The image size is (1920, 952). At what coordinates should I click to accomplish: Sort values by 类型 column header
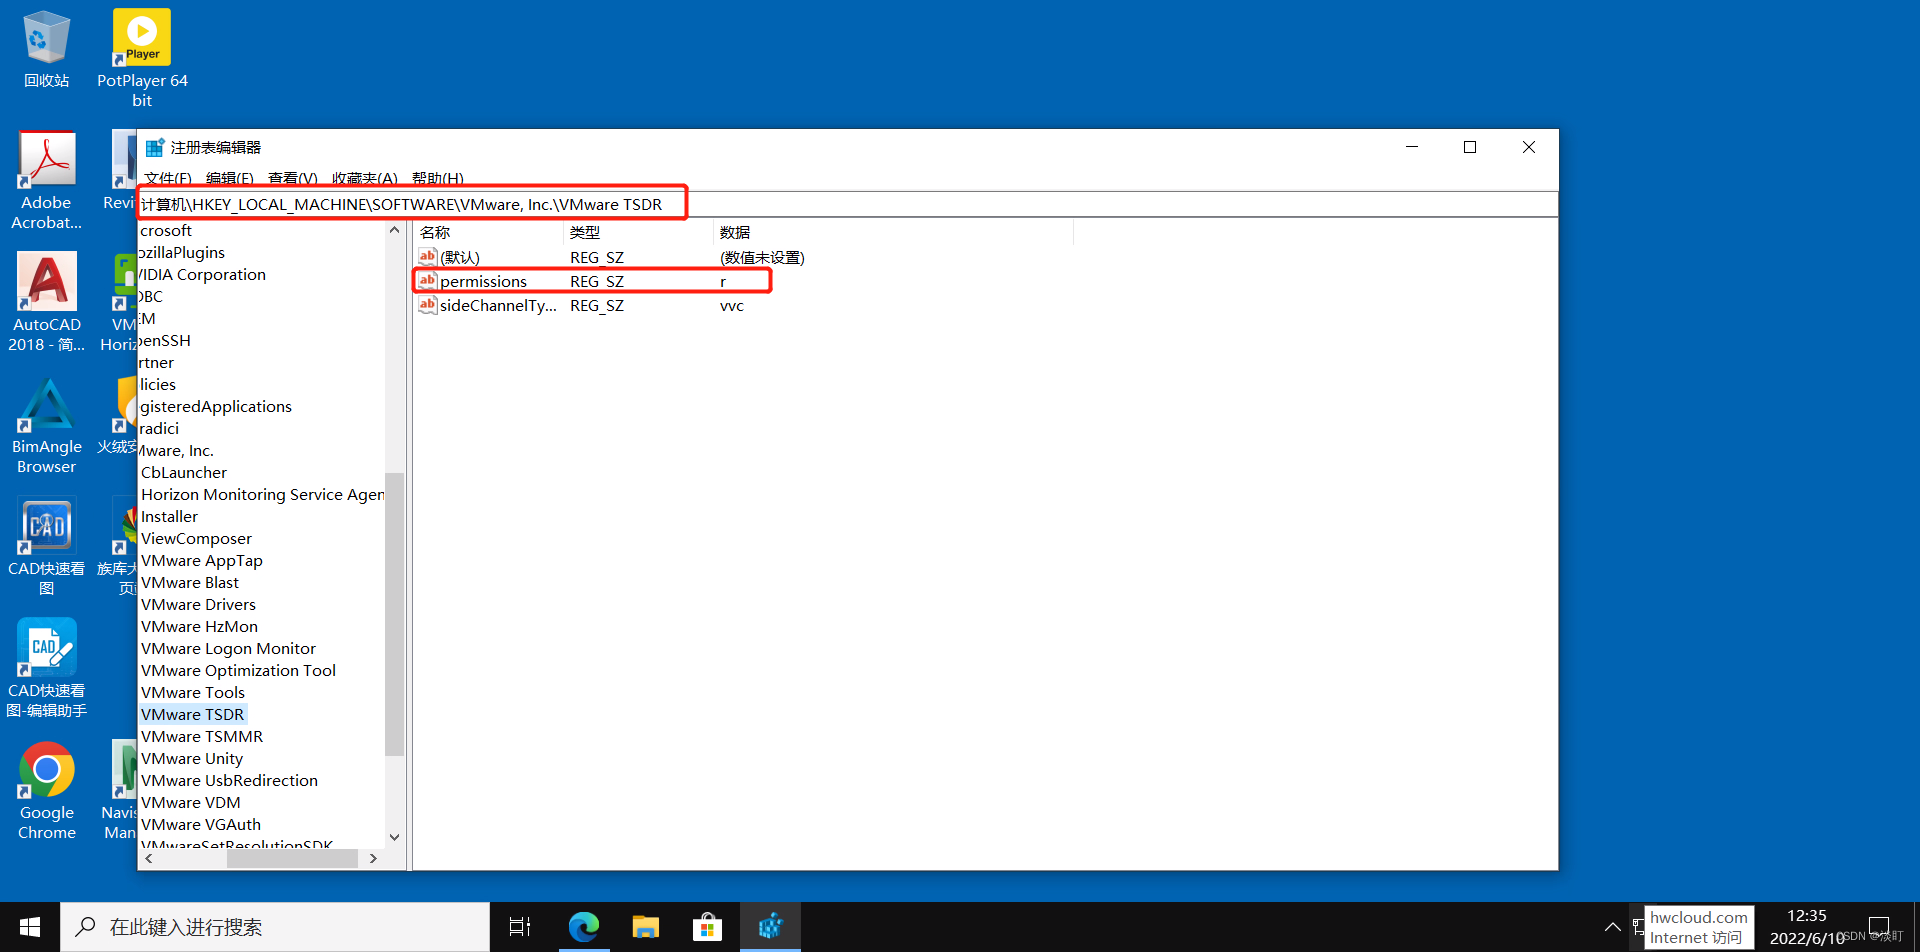pyautogui.click(x=638, y=232)
